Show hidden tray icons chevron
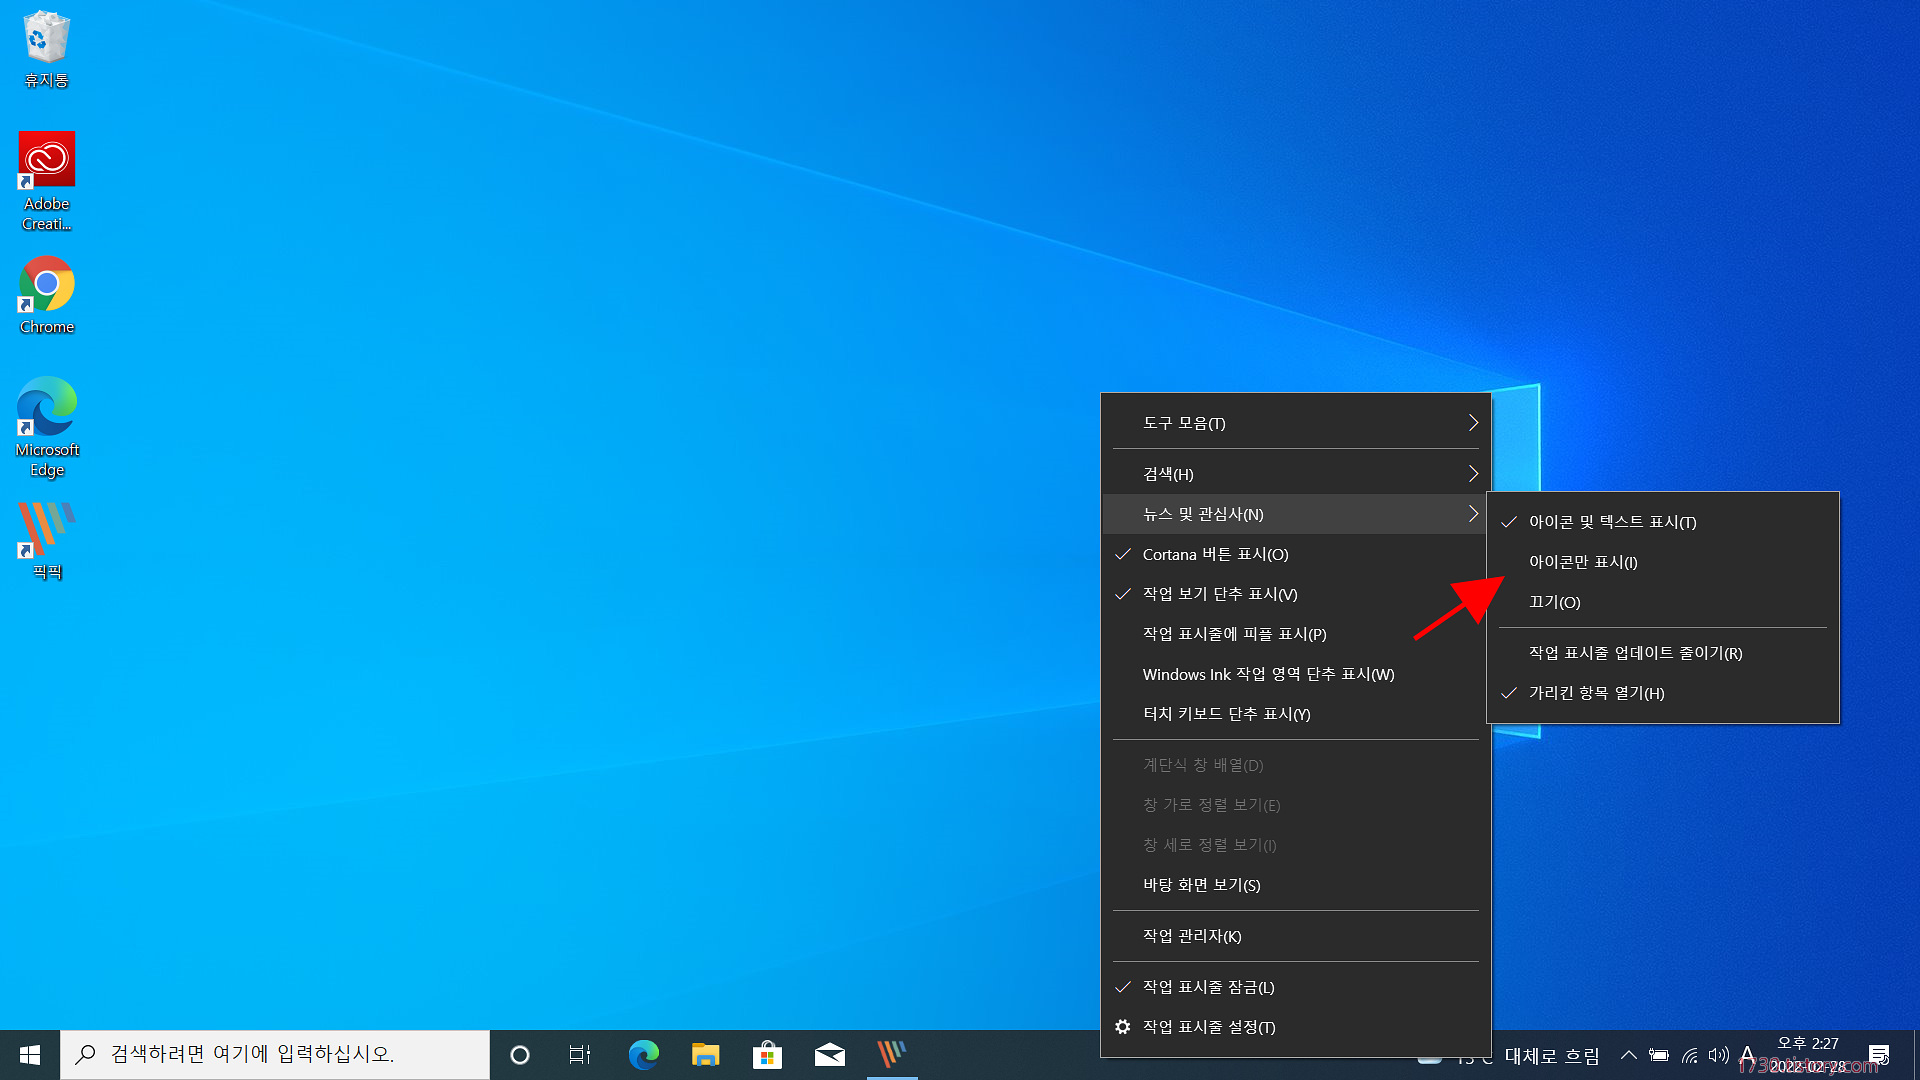The height and width of the screenshot is (1080, 1920). click(1628, 1055)
